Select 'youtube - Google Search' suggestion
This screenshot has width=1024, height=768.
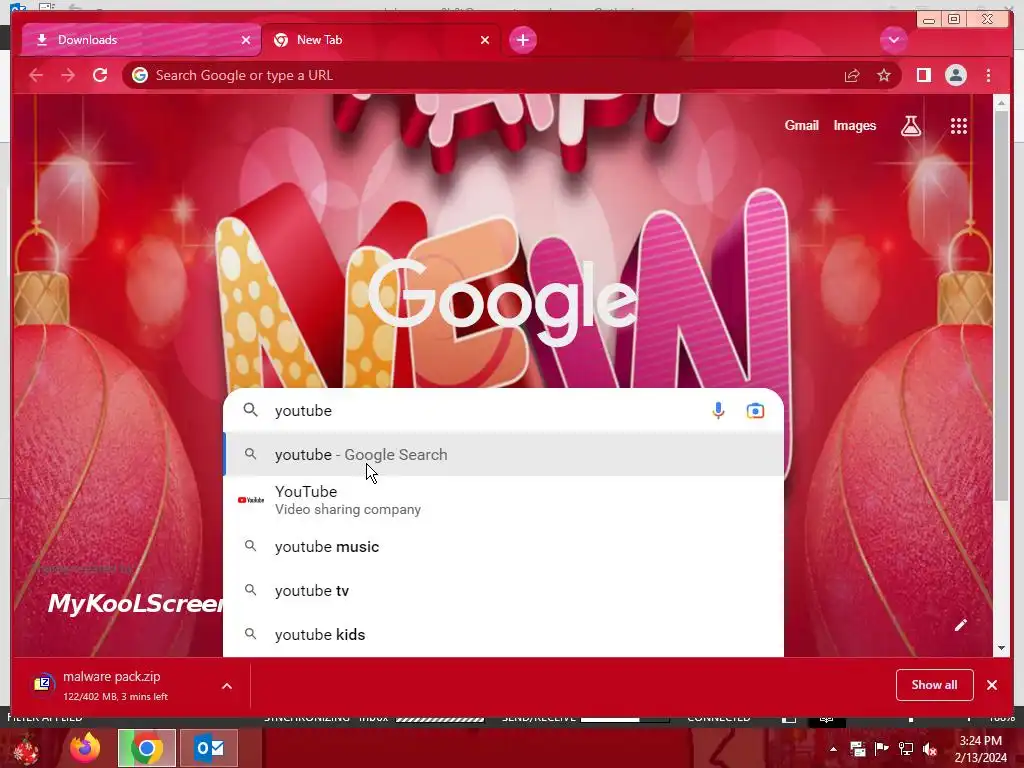504,455
